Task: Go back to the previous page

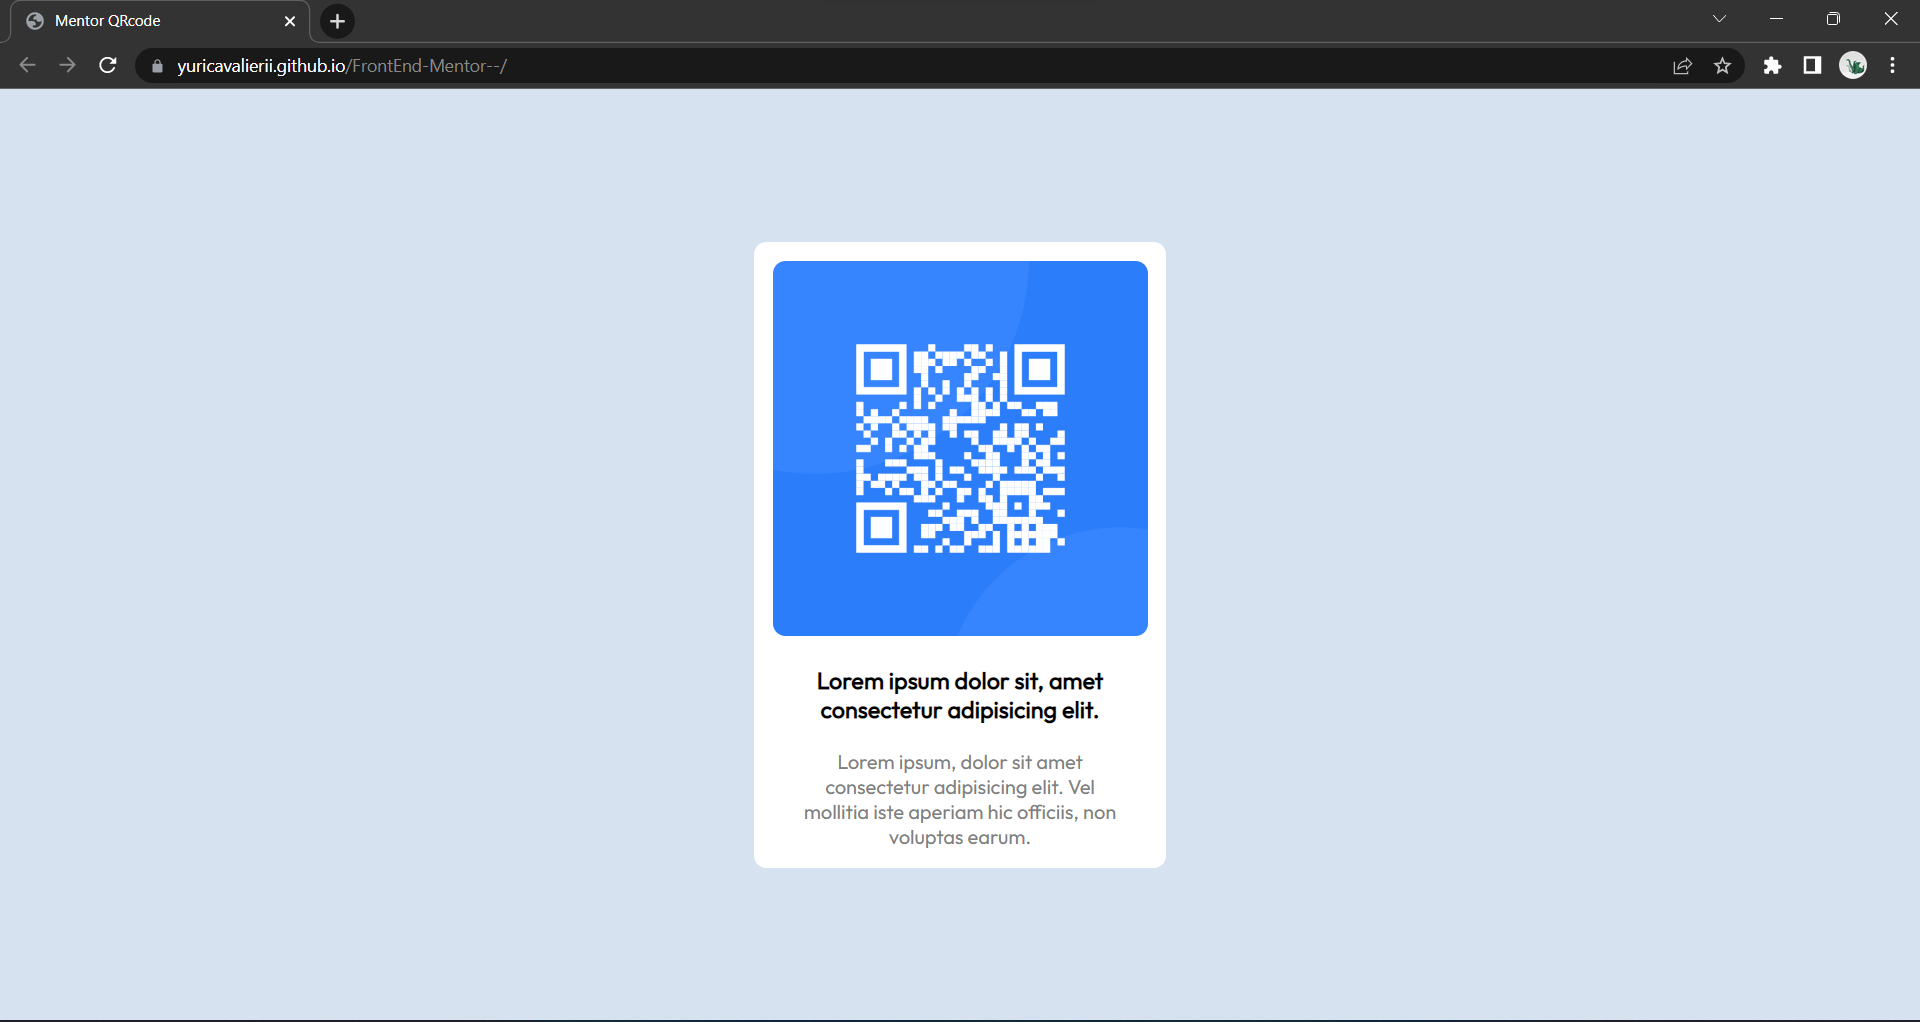Action: point(28,66)
